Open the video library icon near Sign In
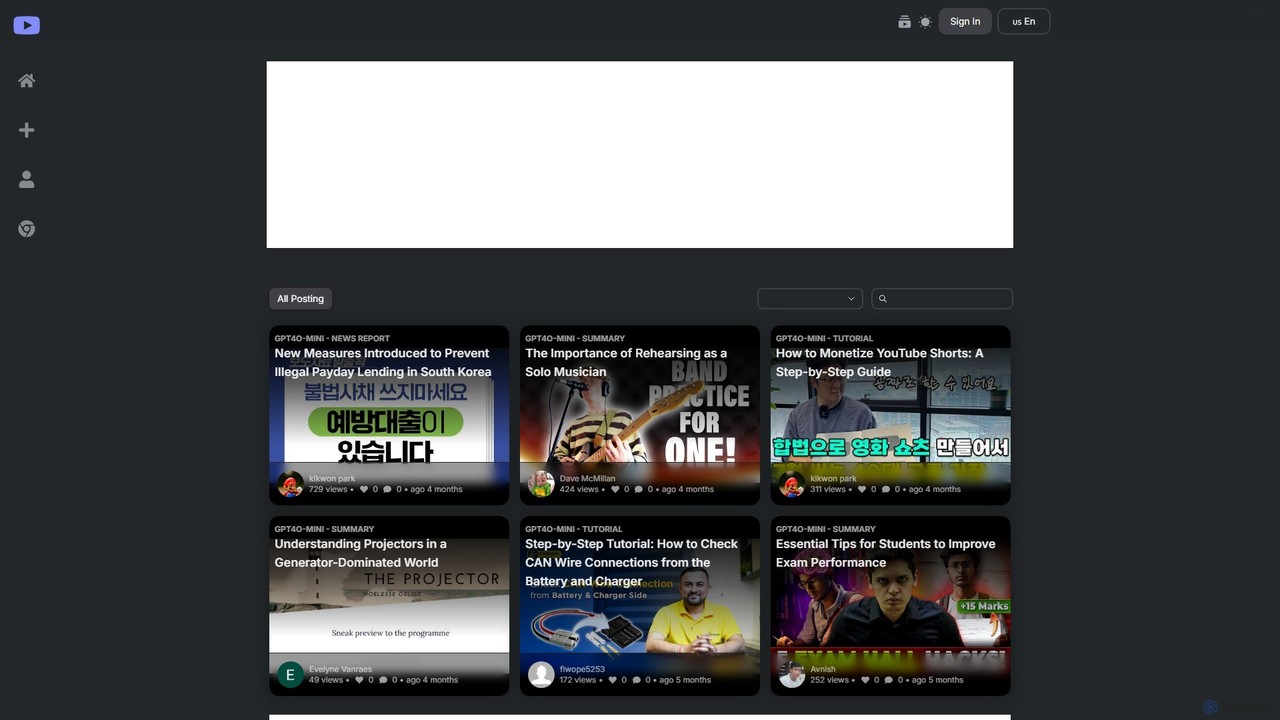This screenshot has width=1280, height=720. (x=904, y=22)
